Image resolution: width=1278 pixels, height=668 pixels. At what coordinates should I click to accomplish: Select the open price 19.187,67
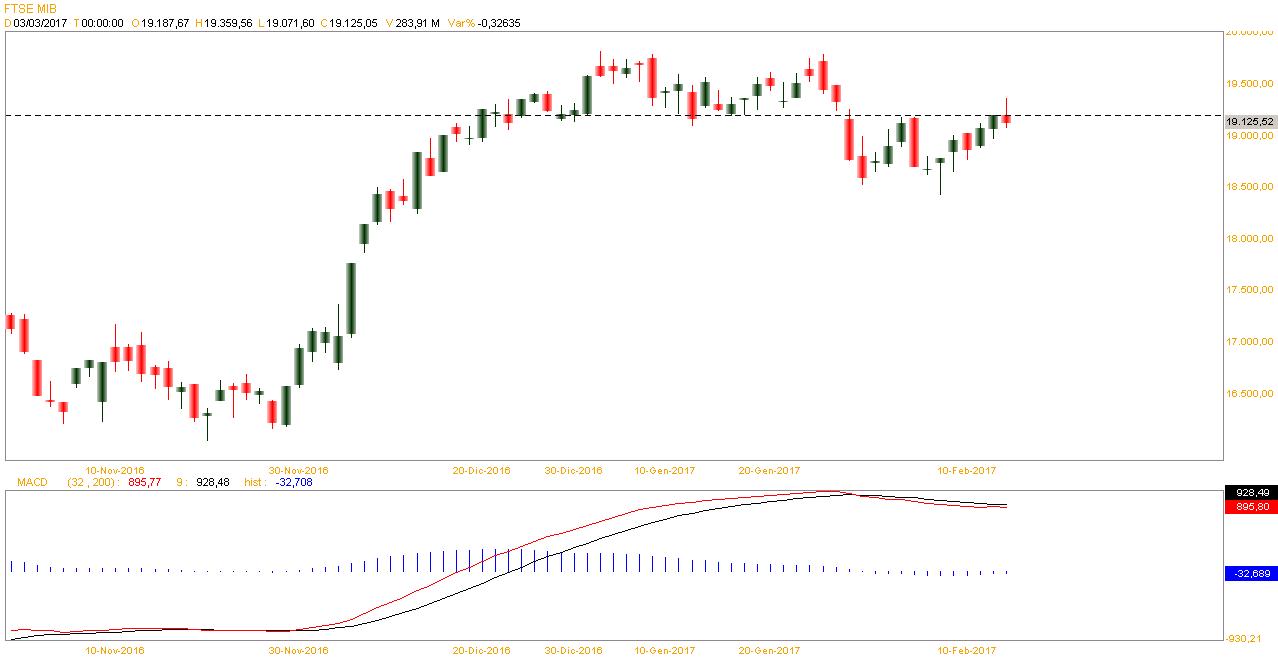click(x=165, y=22)
